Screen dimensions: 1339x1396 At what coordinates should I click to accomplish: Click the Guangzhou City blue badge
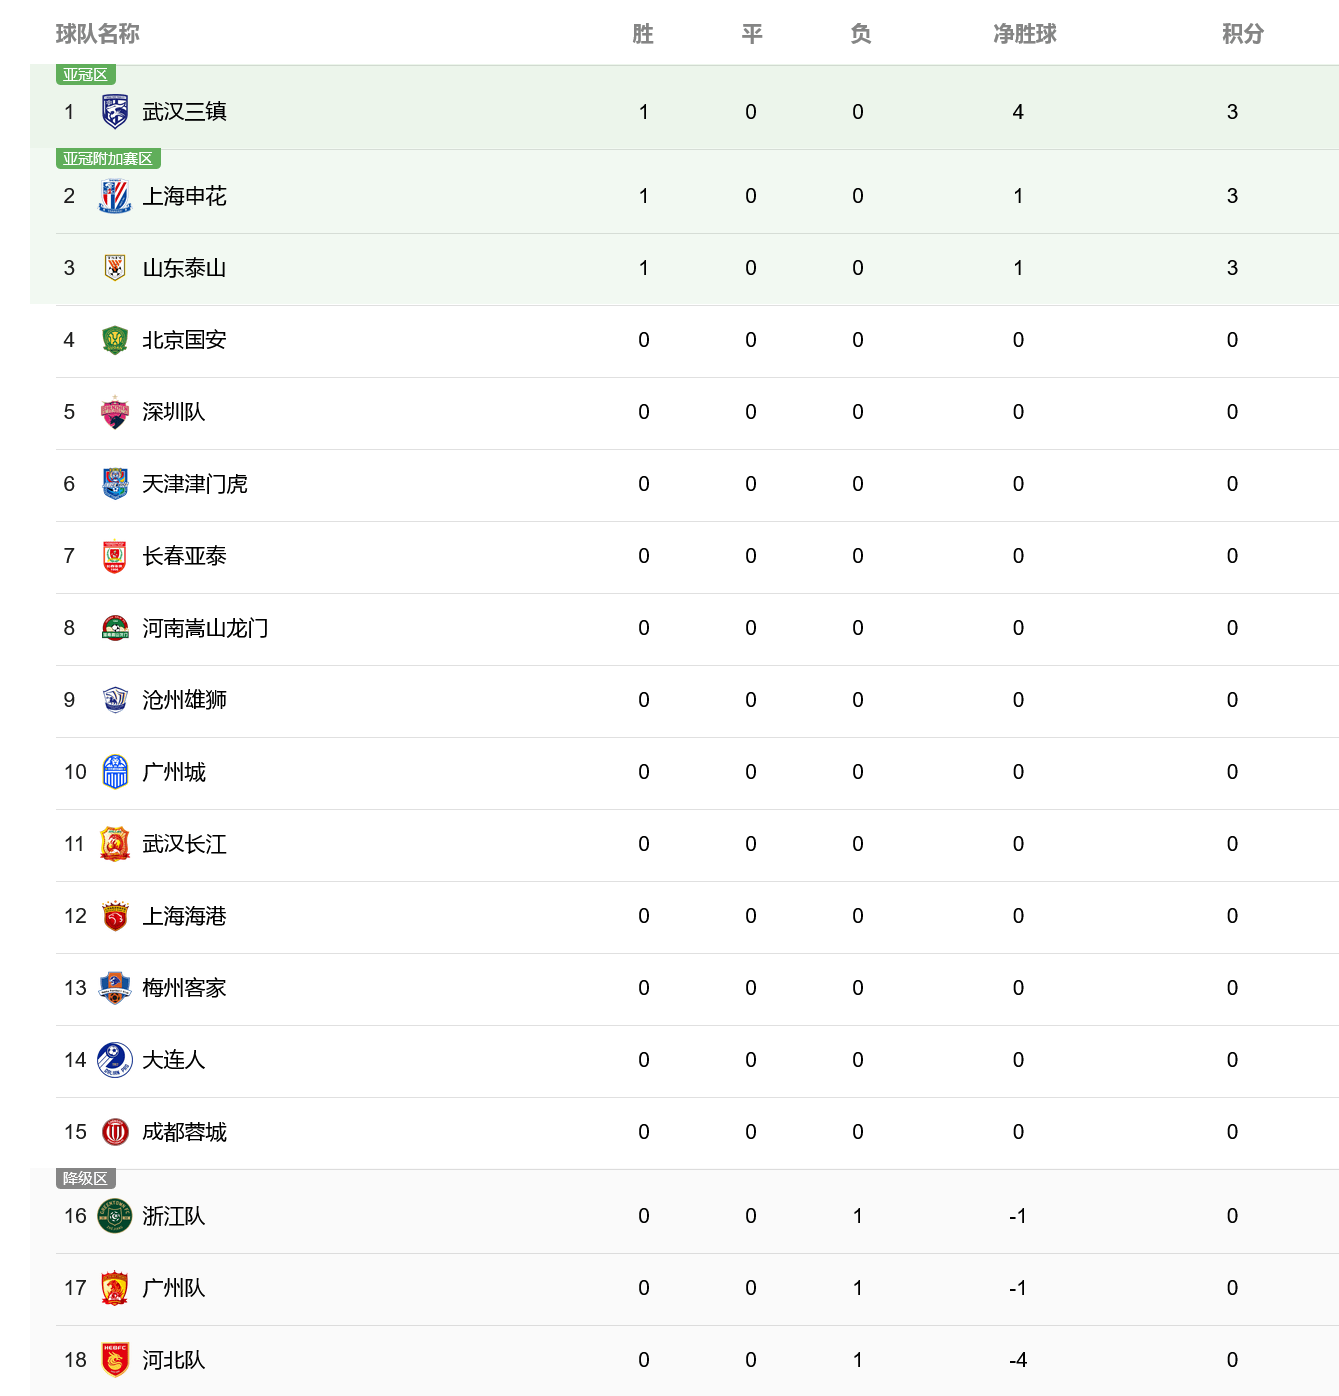[x=115, y=772]
